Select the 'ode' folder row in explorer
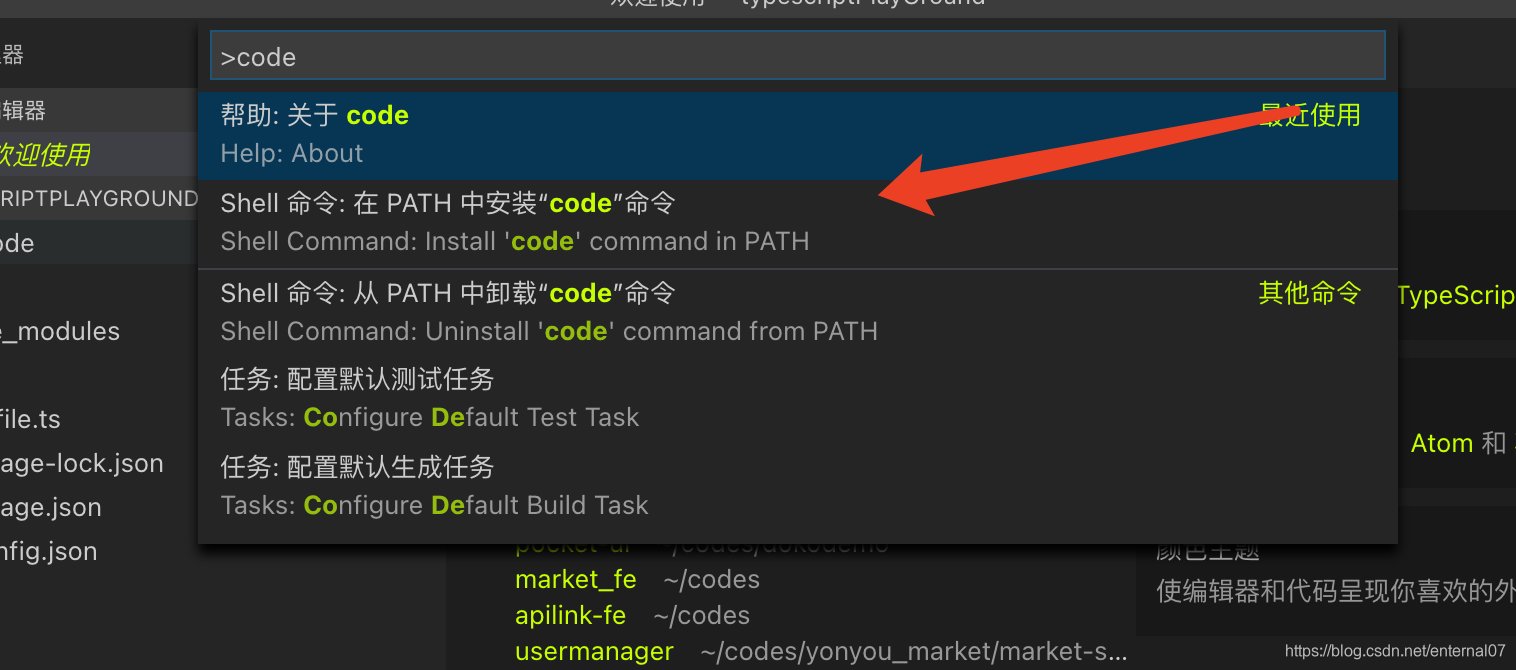The width and height of the screenshot is (1516, 670). tap(98, 243)
